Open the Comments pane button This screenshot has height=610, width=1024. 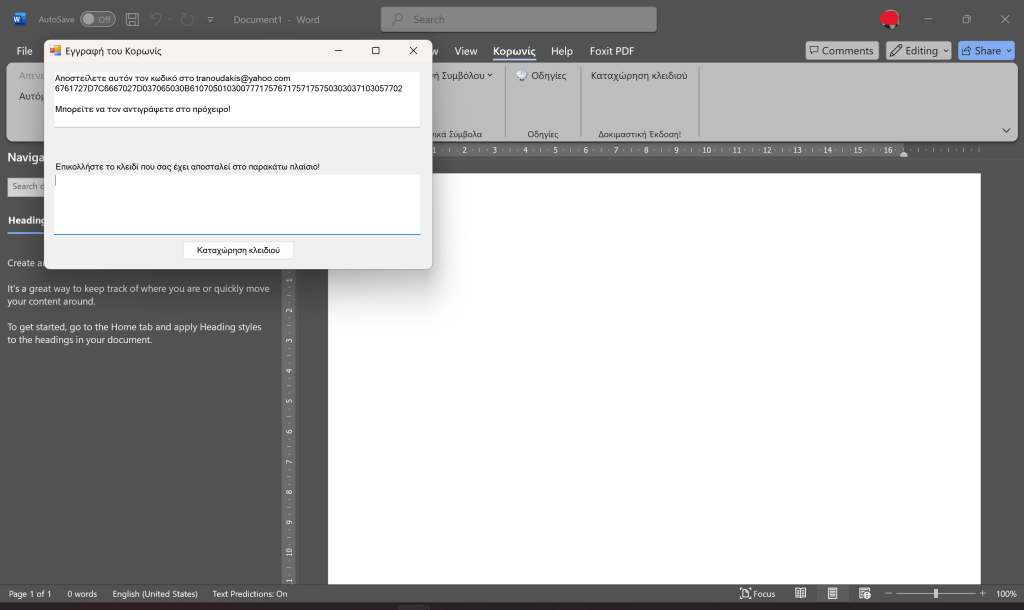(x=840, y=51)
